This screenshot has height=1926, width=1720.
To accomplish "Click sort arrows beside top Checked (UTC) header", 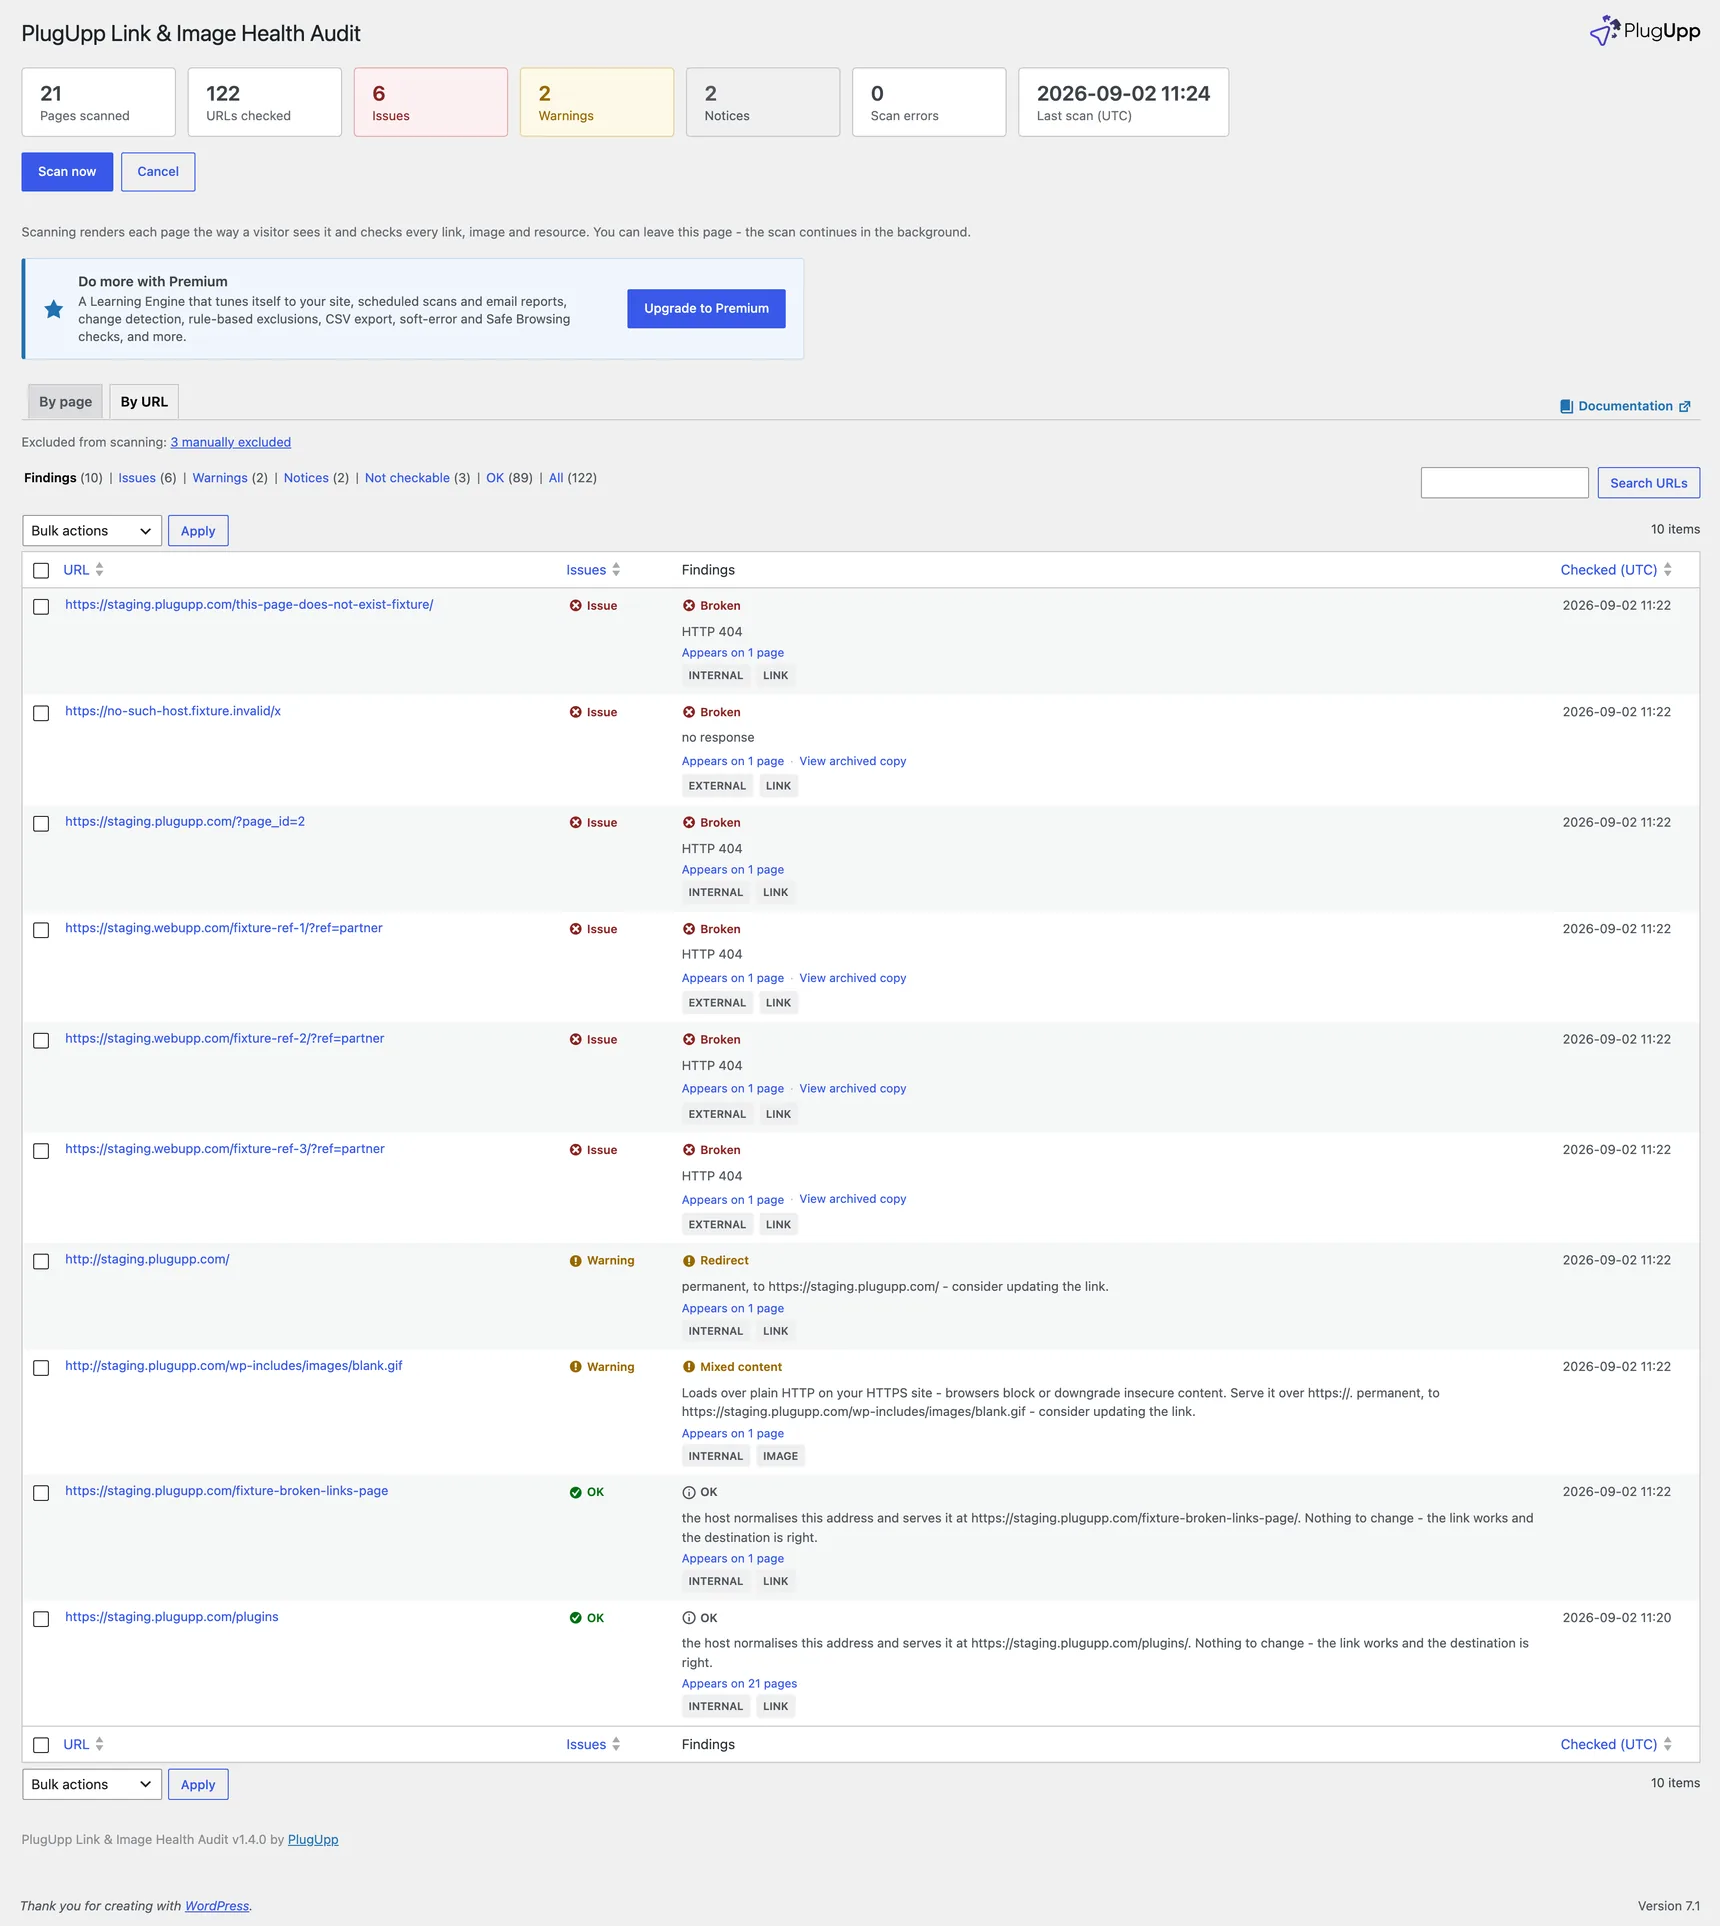I will (1668, 570).
